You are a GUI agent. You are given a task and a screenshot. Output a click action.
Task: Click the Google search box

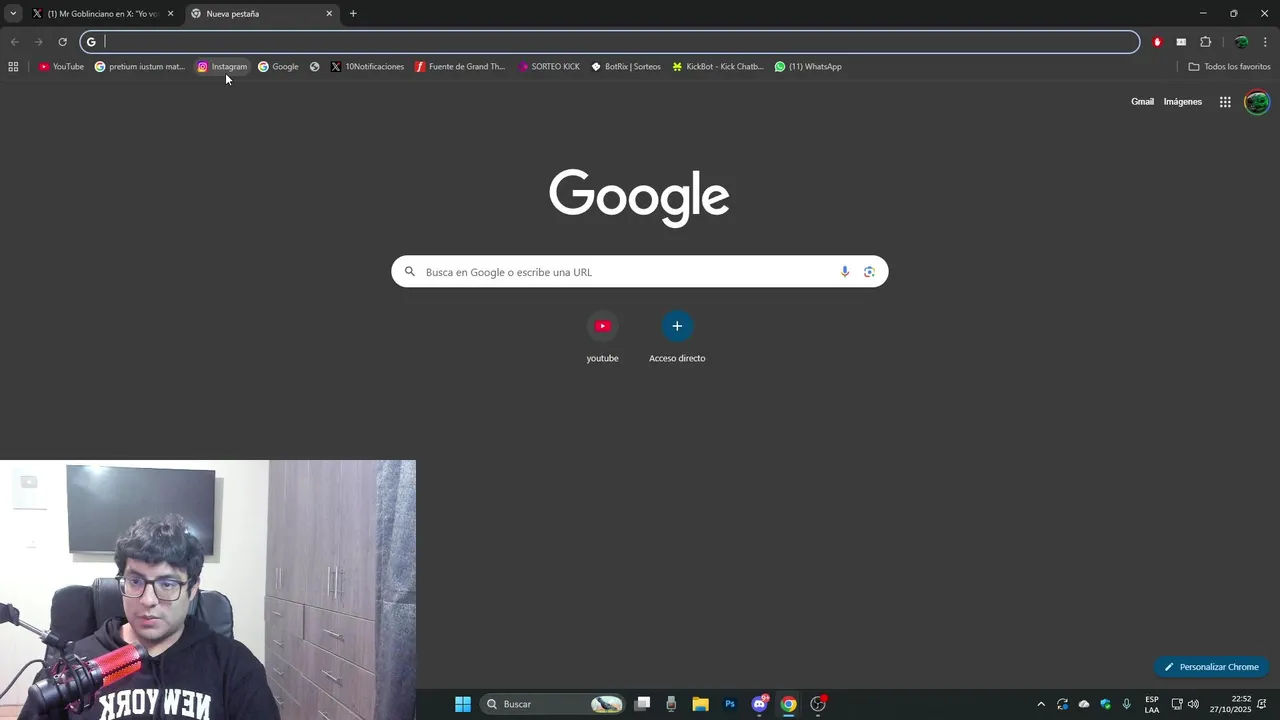[639, 272]
